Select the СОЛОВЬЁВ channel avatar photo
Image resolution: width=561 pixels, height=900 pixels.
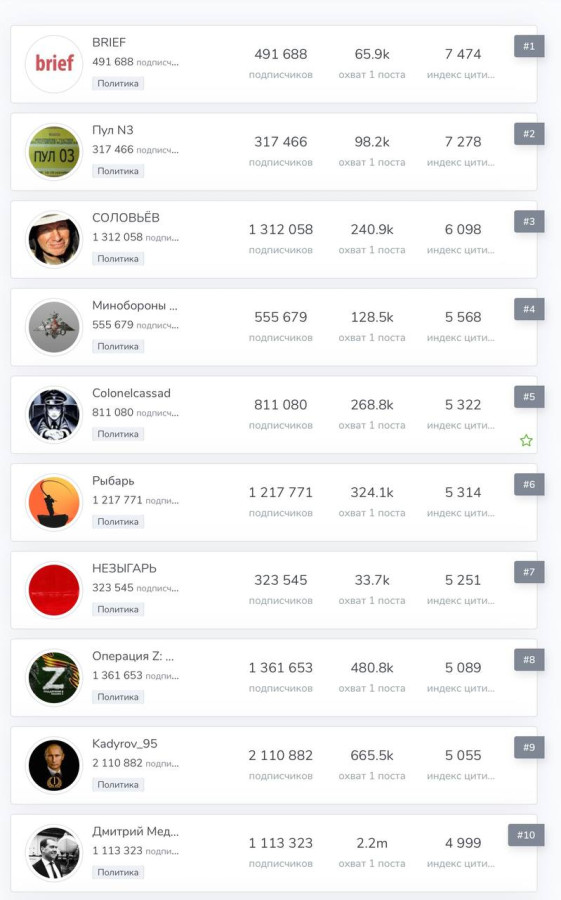54,239
